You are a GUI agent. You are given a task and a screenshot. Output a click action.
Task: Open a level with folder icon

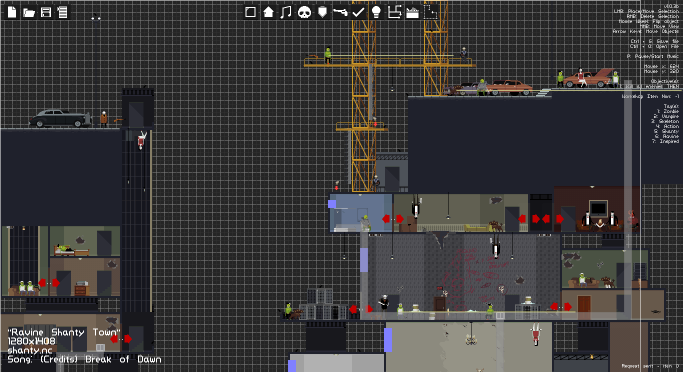coord(29,13)
